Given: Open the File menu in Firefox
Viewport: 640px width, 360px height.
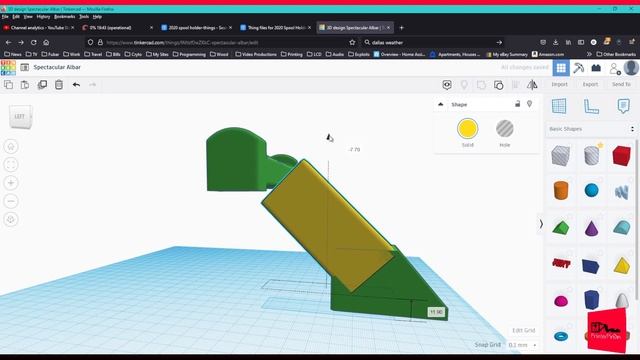Looking at the screenshot, I should (x=5, y=17).
